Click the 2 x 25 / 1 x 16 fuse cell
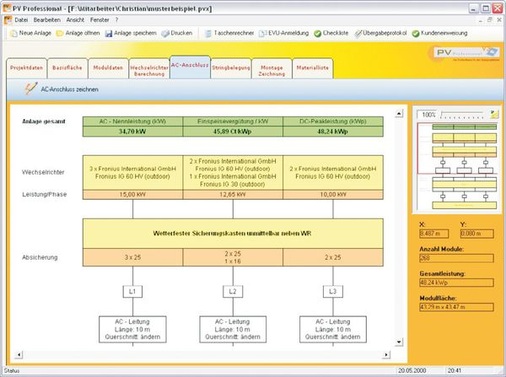Viewport: 506px width, 377px height. pos(233,257)
